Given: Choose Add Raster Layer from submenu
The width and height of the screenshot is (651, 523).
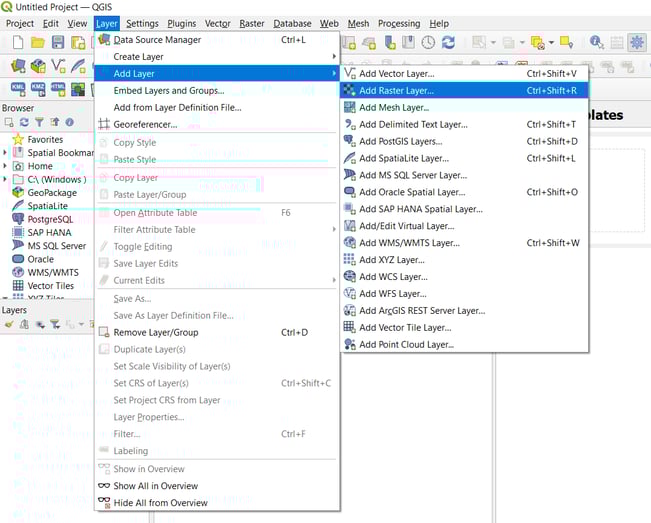Looking at the screenshot, I should 464,90.
